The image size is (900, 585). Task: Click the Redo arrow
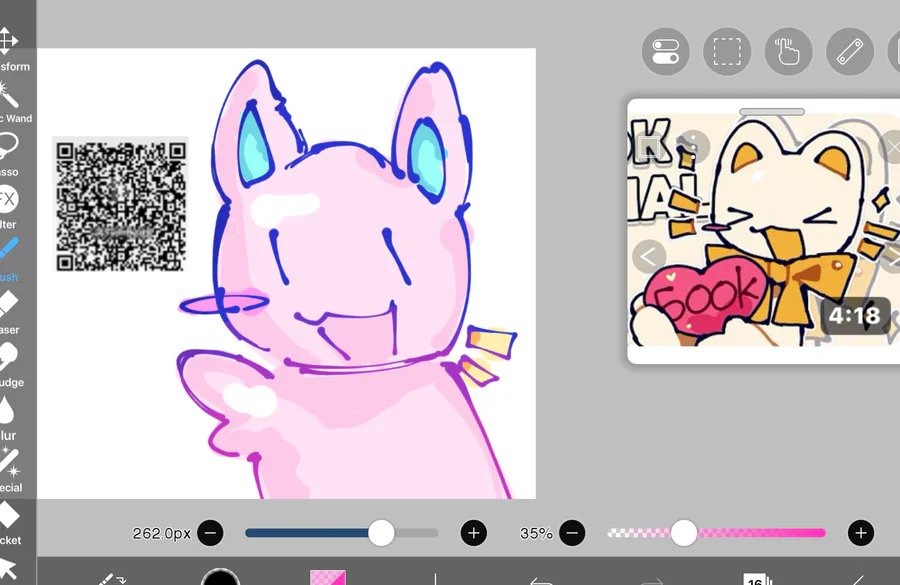651,581
